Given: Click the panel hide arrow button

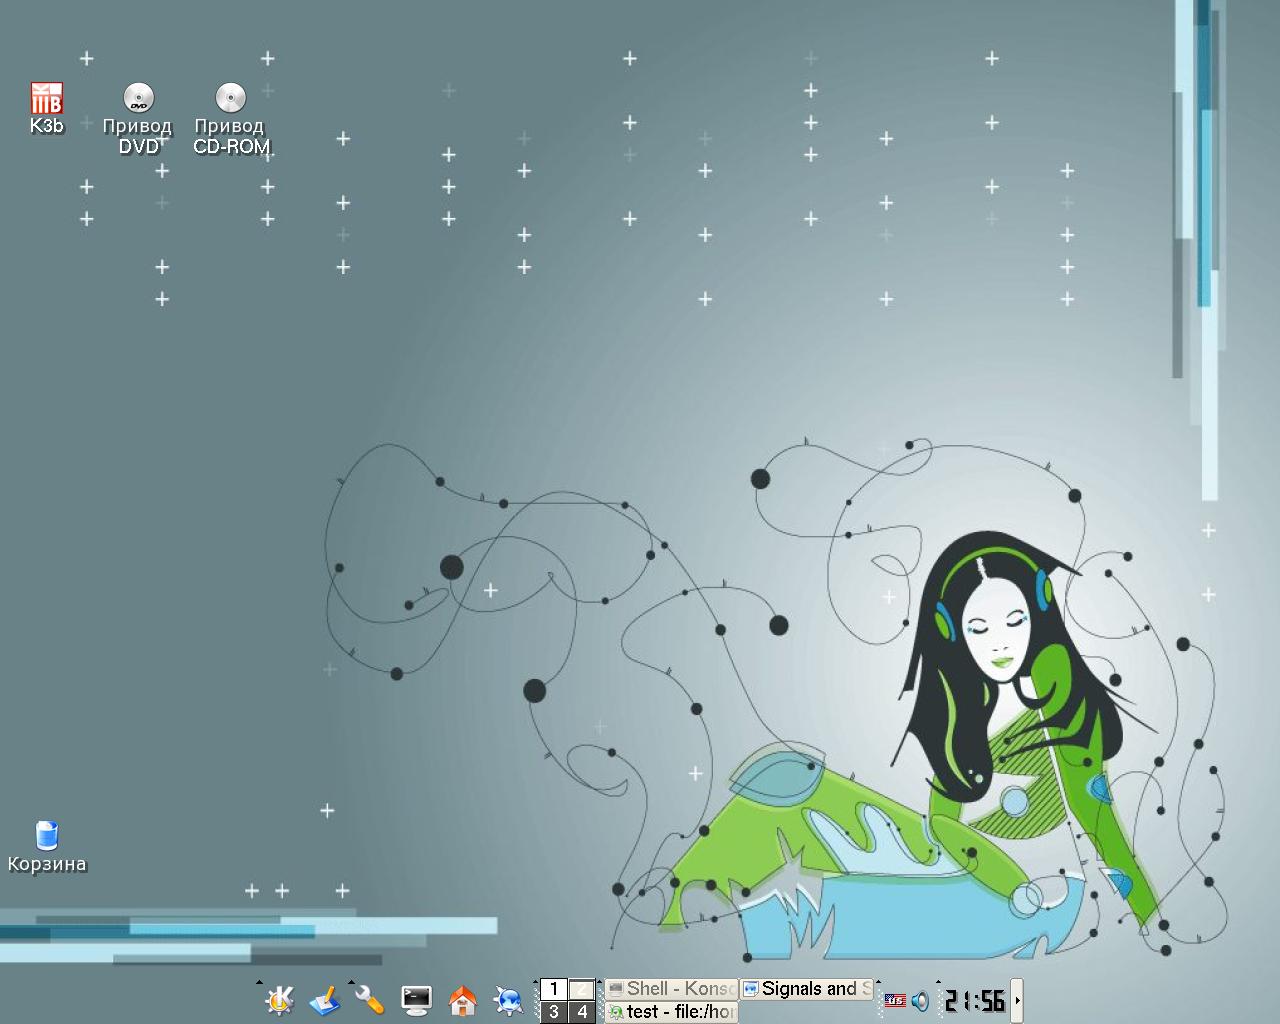Looking at the screenshot, I should (x=1017, y=1000).
